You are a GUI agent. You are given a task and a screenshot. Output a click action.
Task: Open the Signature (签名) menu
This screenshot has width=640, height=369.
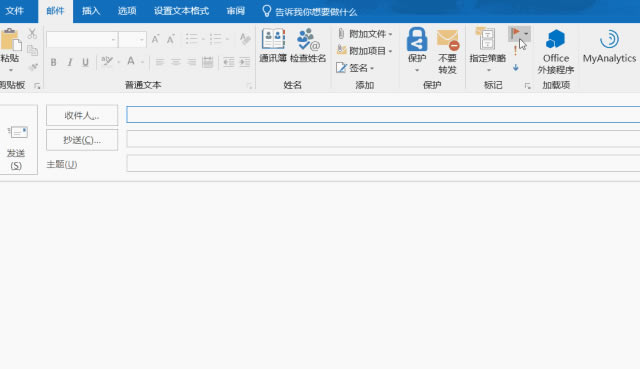[x=355, y=68]
